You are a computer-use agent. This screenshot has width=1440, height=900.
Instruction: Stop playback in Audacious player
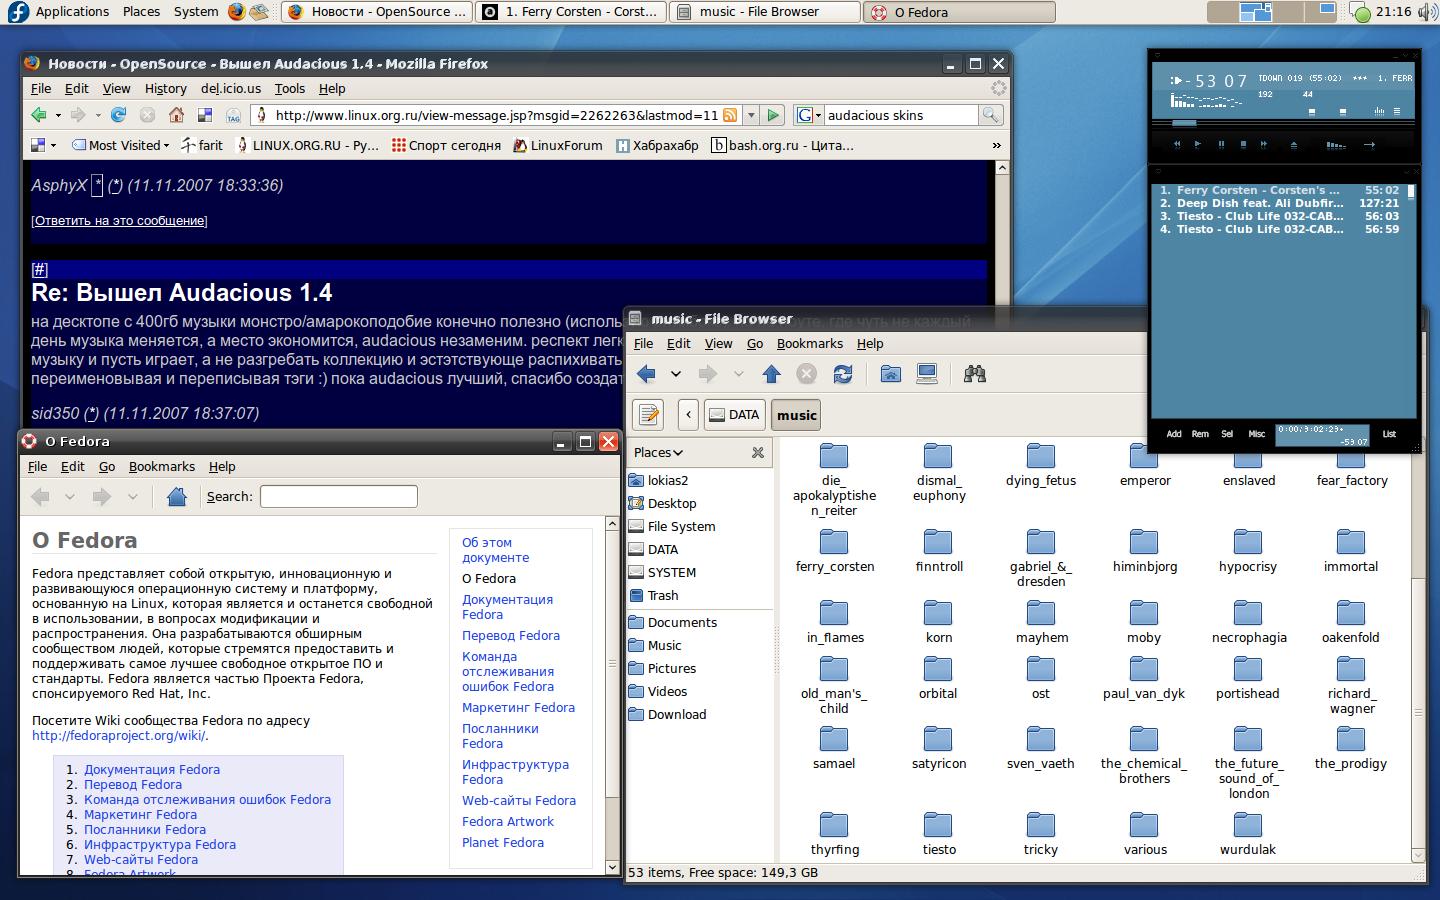pos(1243,144)
